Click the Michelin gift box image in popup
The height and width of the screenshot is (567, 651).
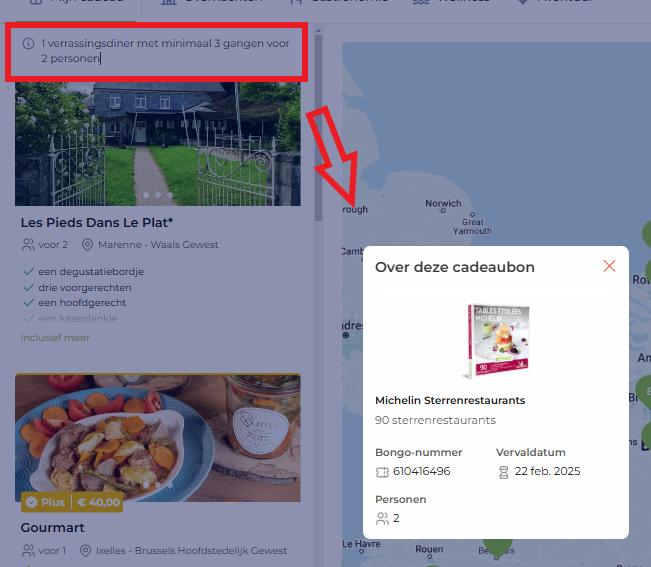(x=496, y=341)
